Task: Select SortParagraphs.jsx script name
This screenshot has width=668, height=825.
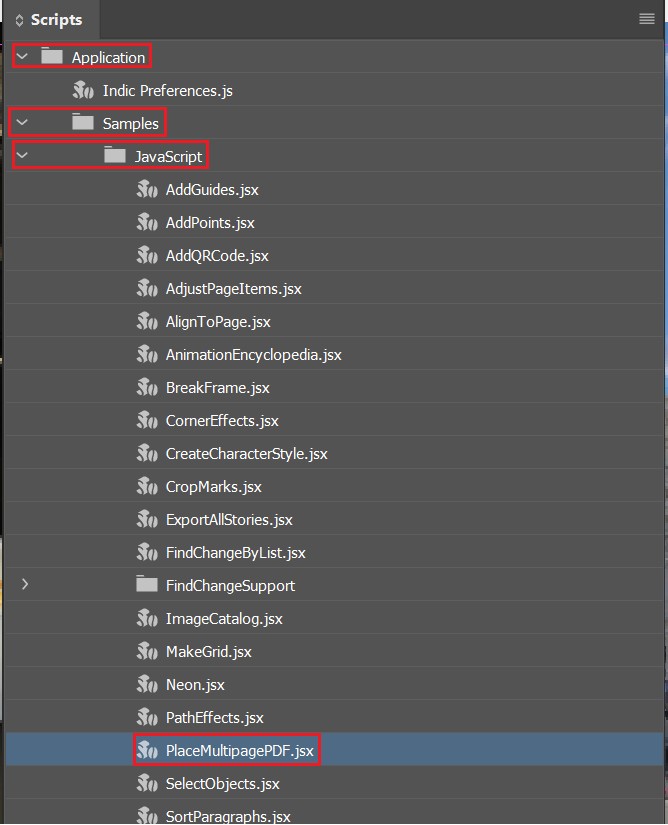Action: coord(228,817)
